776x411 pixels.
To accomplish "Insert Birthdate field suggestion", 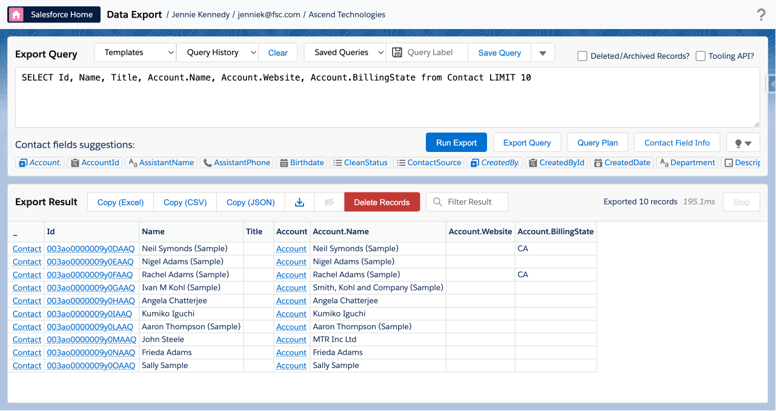I will tap(302, 162).
